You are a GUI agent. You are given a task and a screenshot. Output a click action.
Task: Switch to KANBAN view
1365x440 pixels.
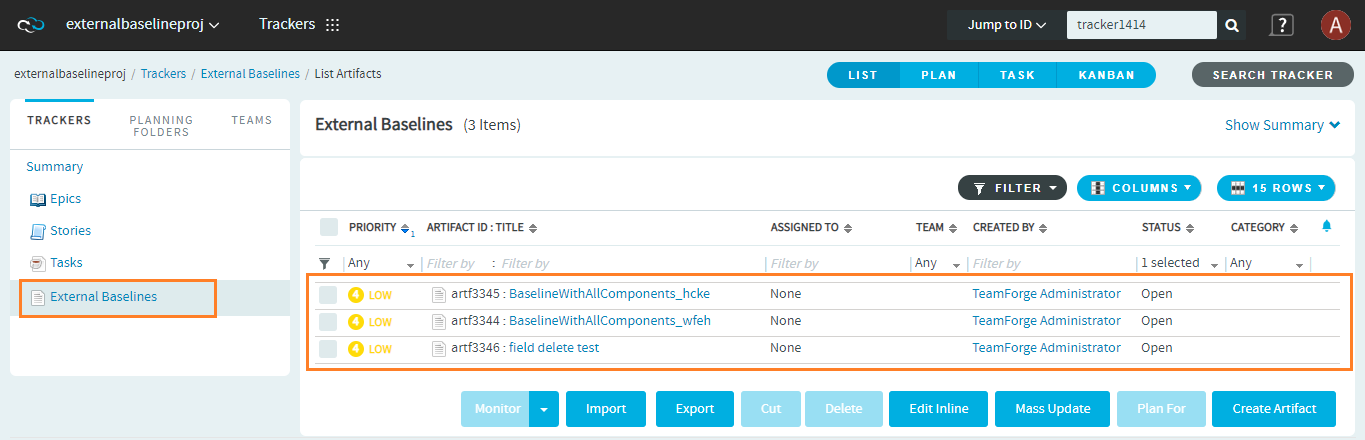1106,75
